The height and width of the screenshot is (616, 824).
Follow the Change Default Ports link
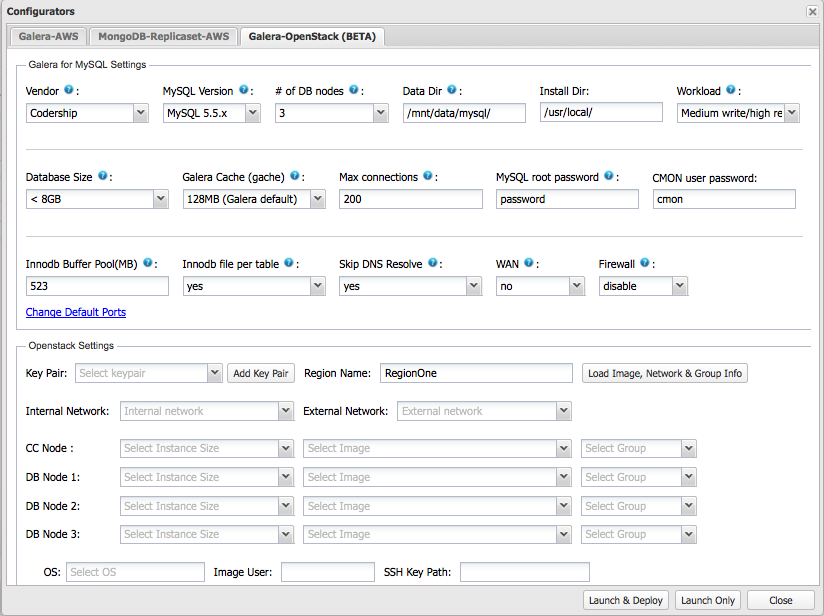(x=76, y=312)
